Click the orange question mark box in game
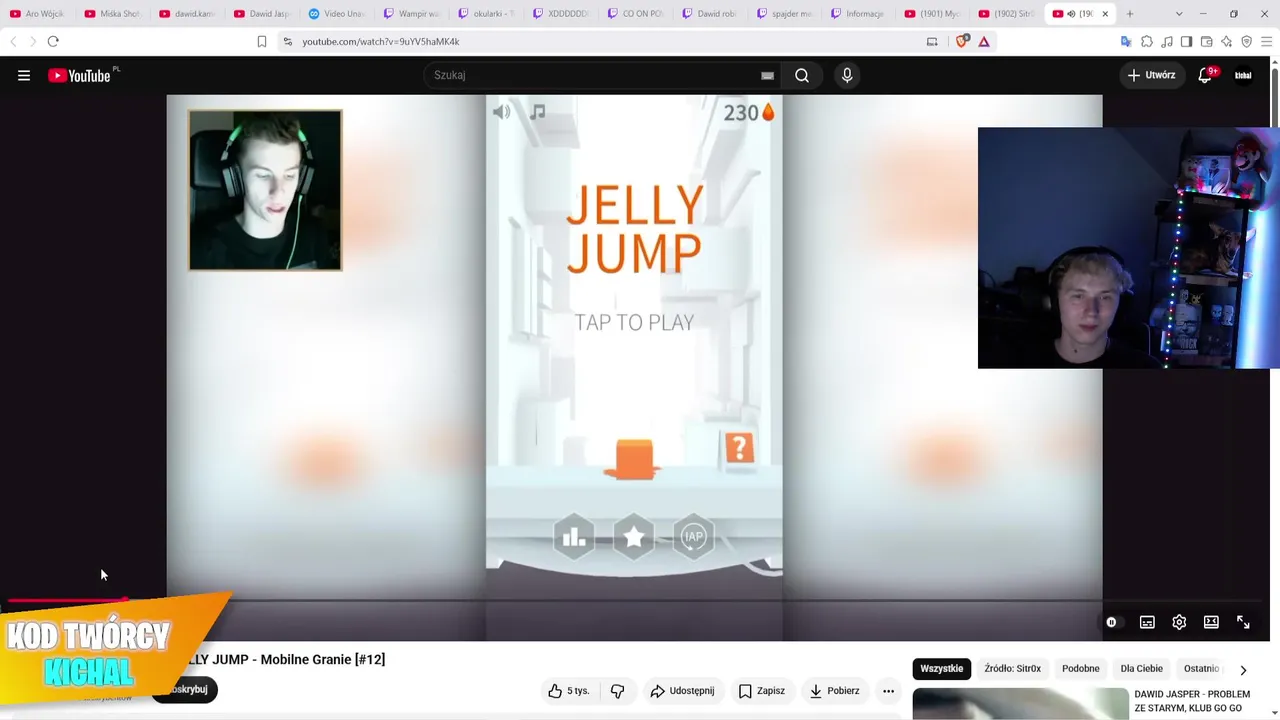 739,448
